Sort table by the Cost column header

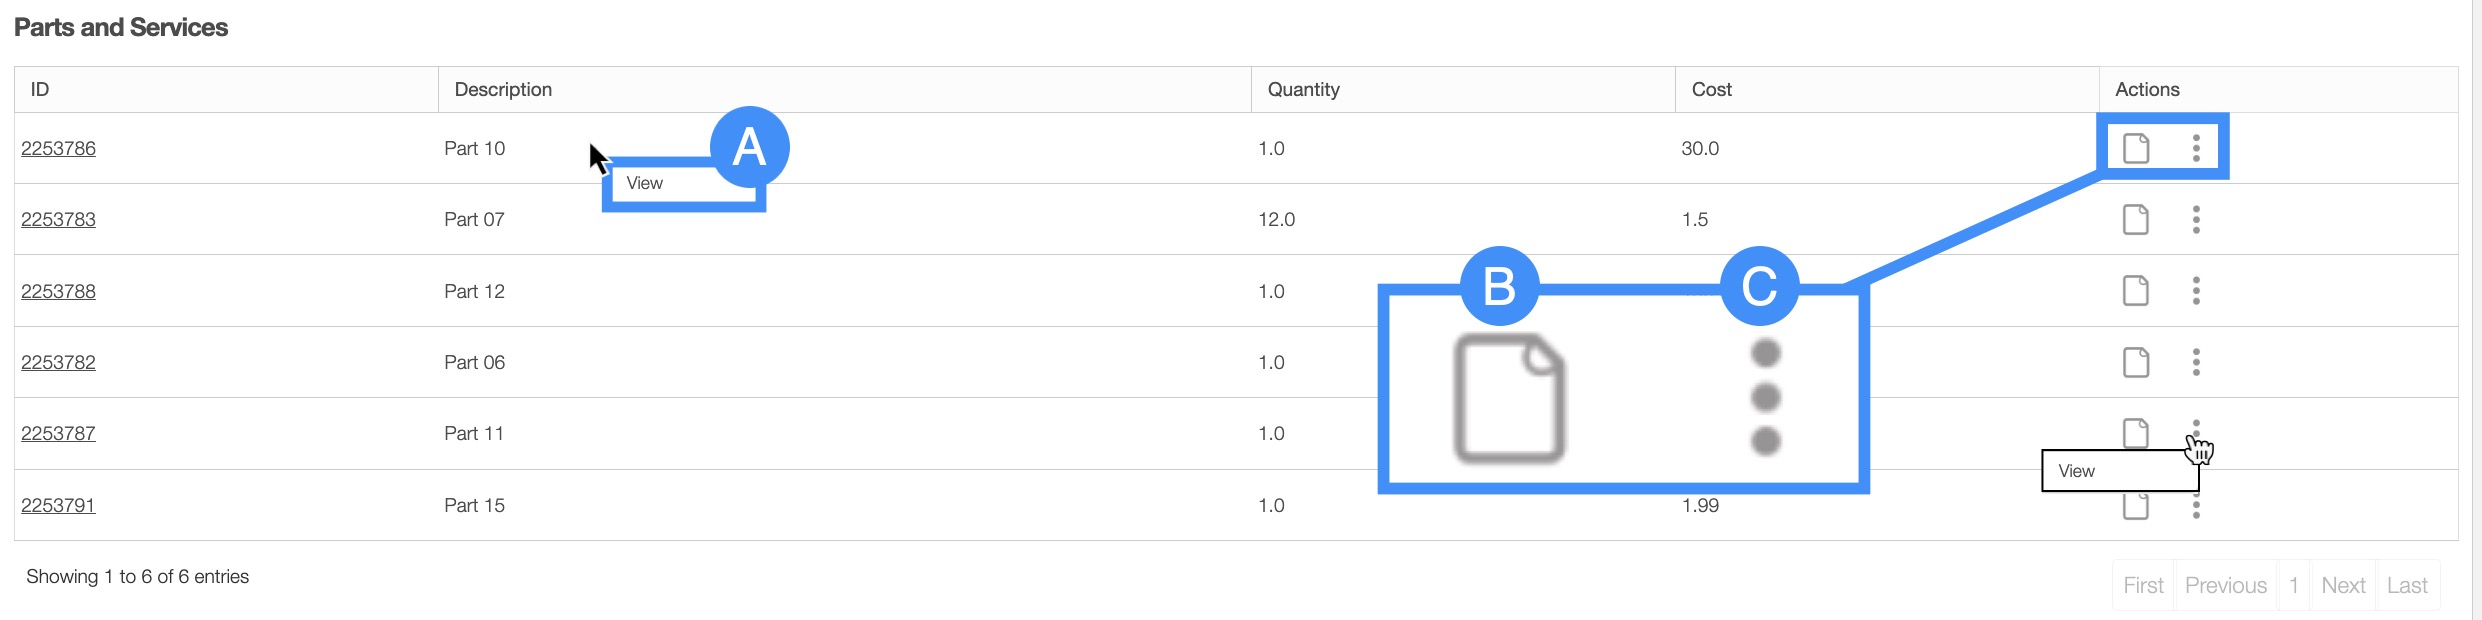pyautogui.click(x=1711, y=89)
